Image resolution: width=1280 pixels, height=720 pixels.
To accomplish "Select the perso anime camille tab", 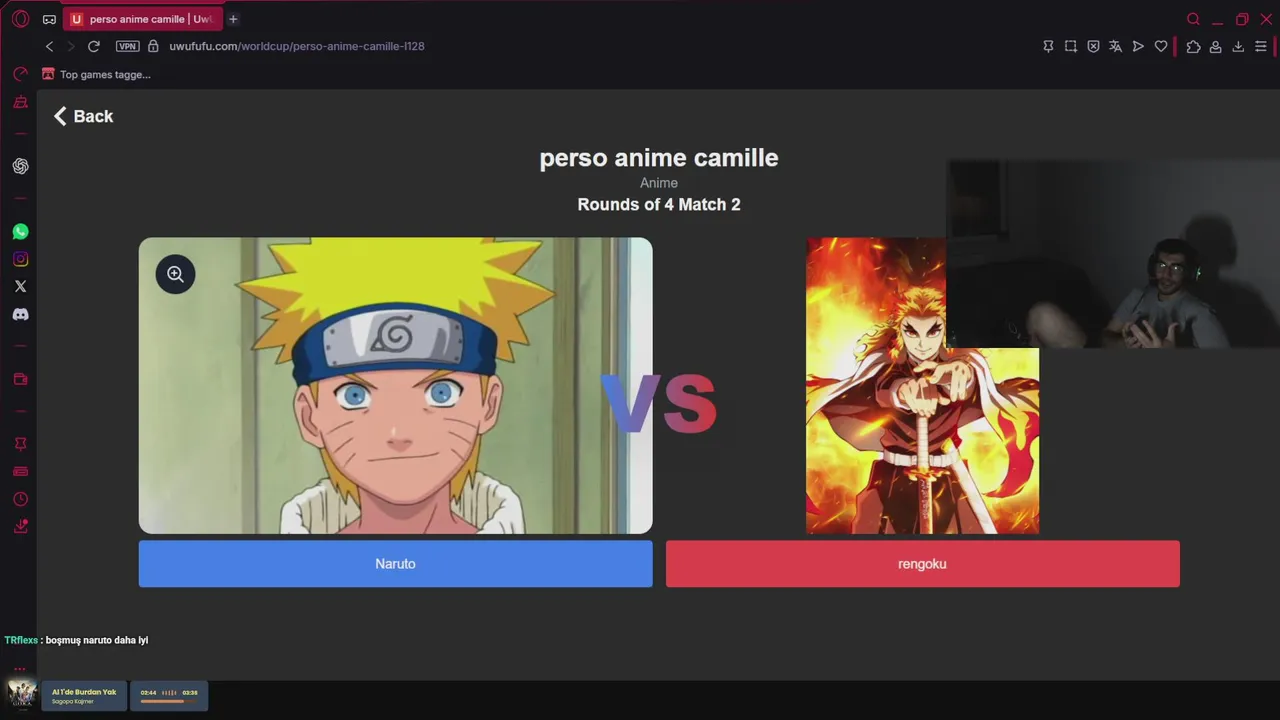I will click(142, 19).
